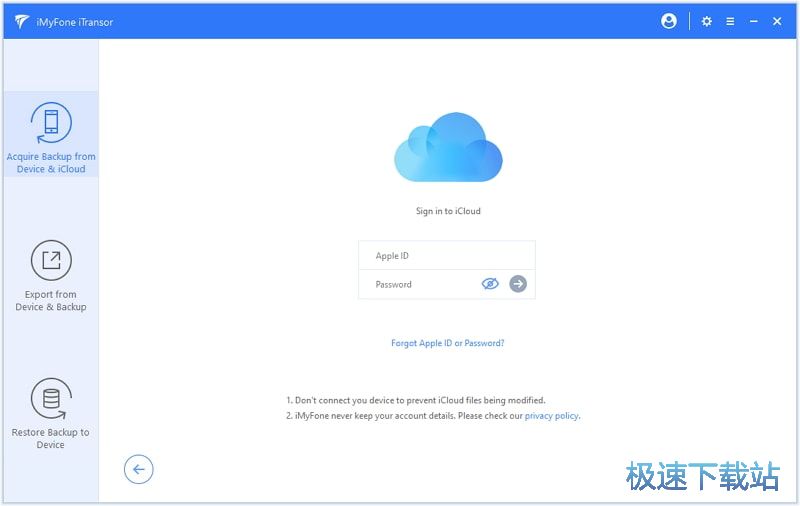The image size is (800, 506).
Task: Click the "Sign in to iCloud" heading text
Action: click(448, 211)
